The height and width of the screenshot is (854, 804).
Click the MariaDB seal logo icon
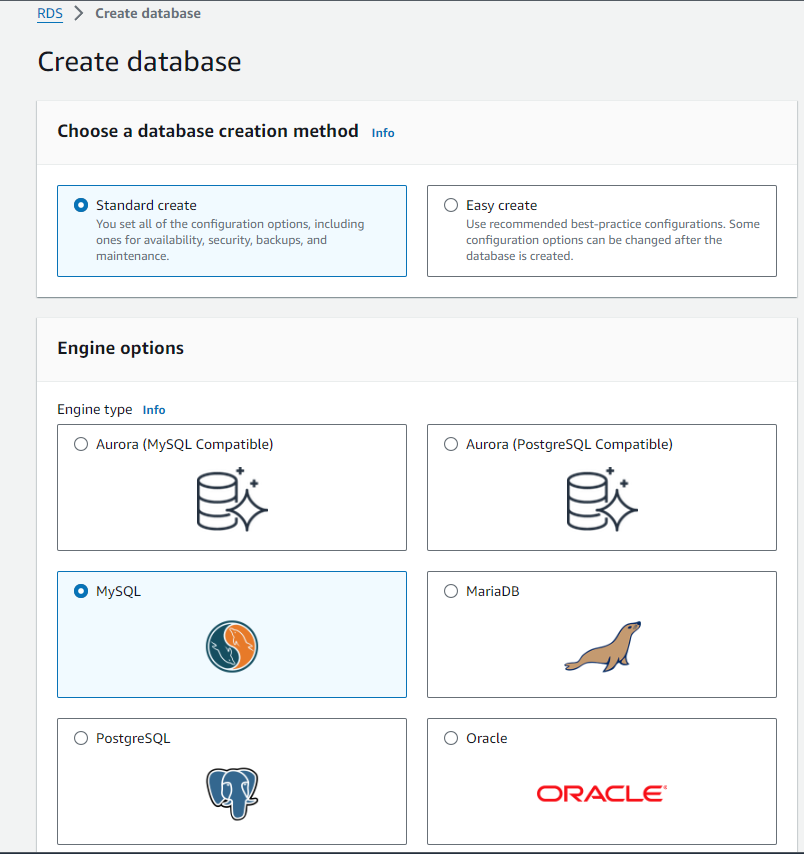point(602,647)
